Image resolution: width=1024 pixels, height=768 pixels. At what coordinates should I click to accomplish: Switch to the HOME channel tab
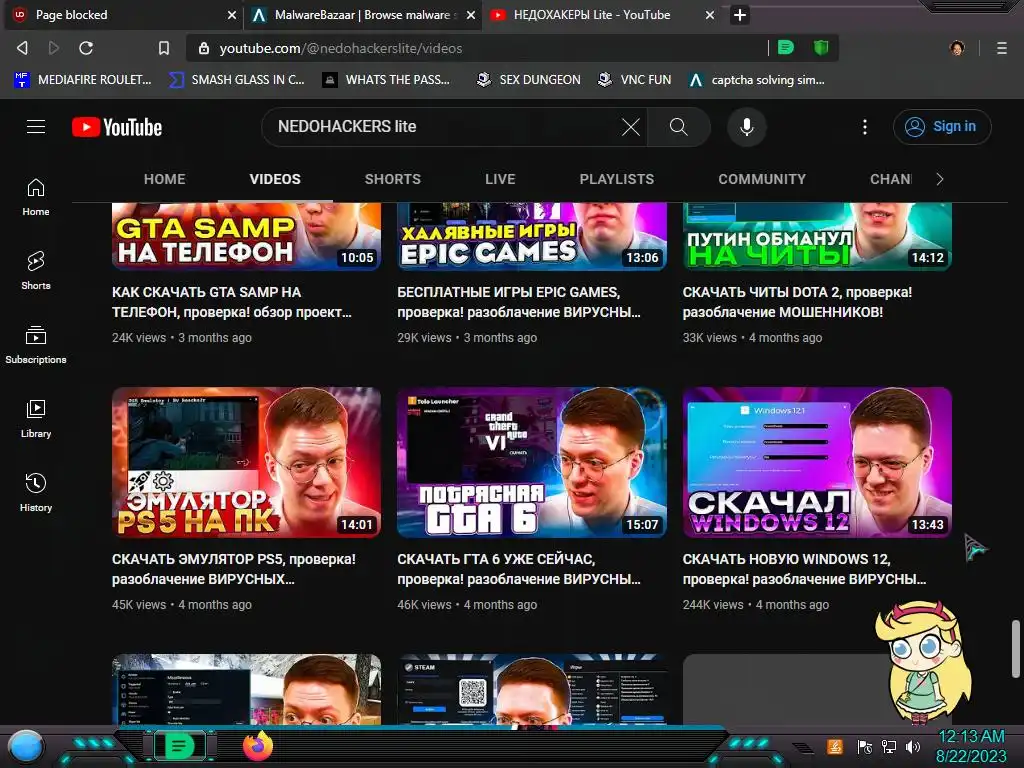(165, 179)
